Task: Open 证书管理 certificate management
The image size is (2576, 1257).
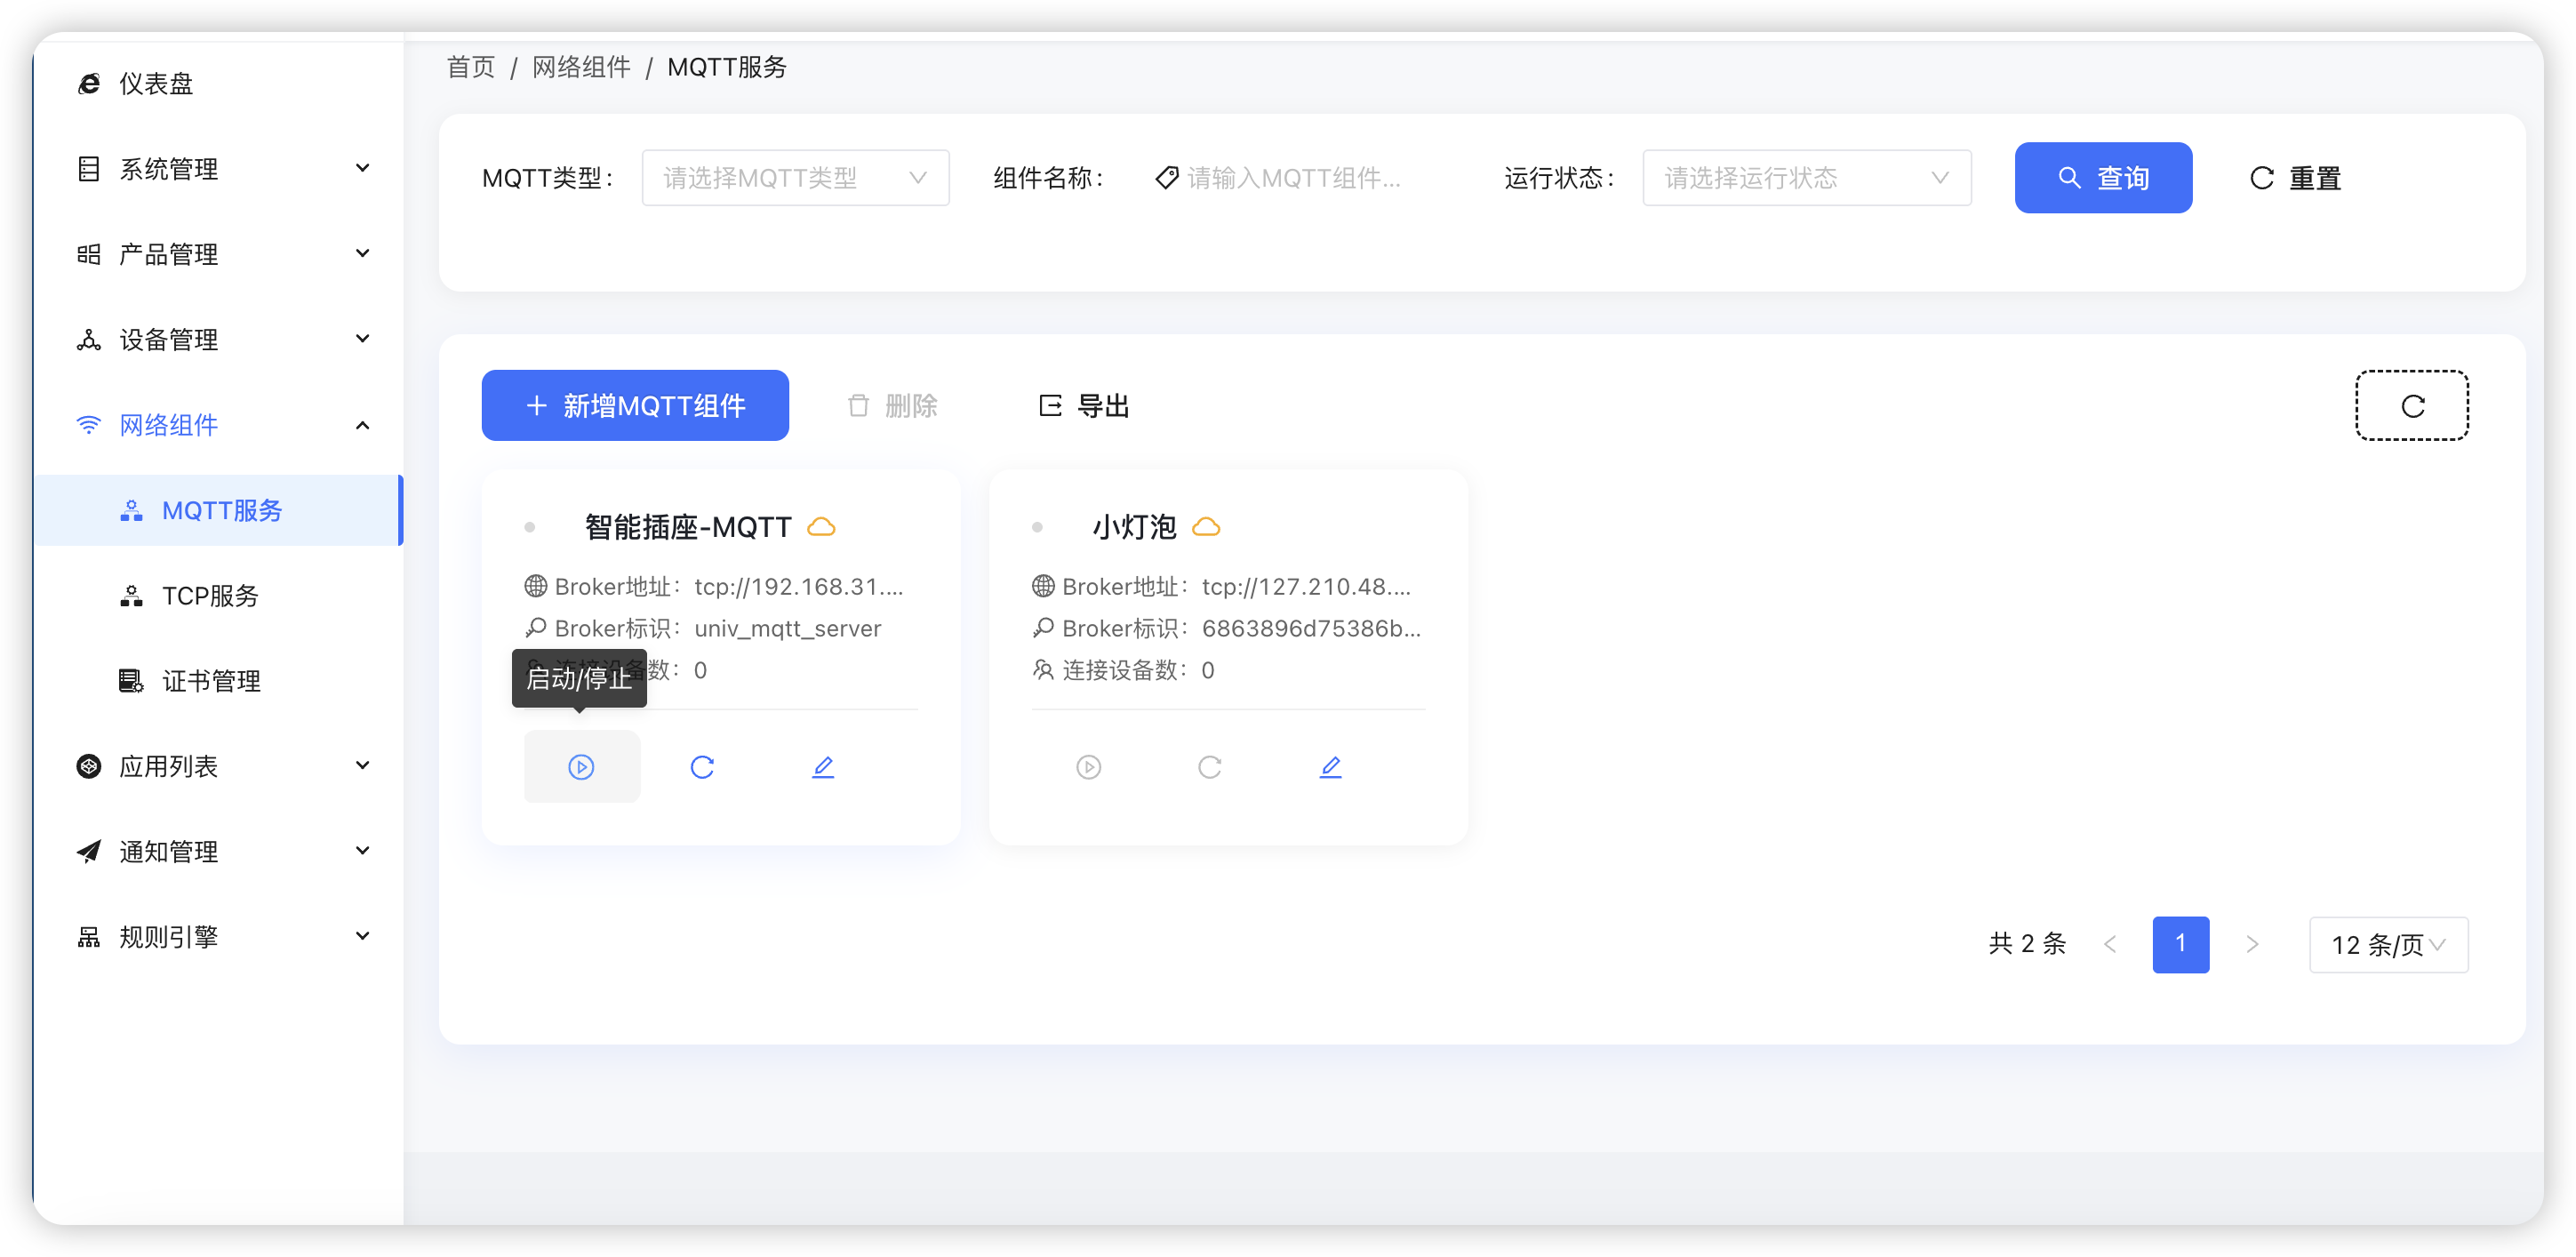Action: point(210,680)
